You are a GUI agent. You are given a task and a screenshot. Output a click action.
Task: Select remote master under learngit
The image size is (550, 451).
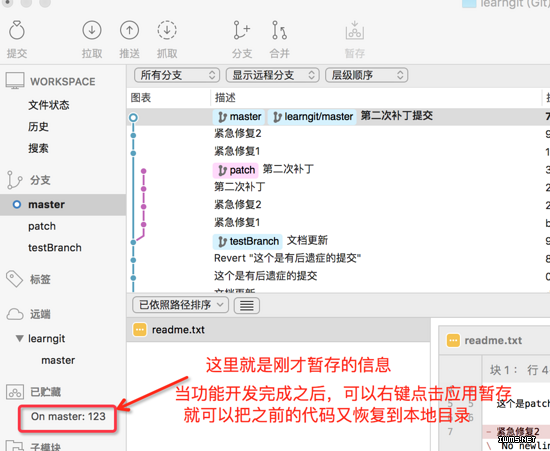(x=58, y=360)
